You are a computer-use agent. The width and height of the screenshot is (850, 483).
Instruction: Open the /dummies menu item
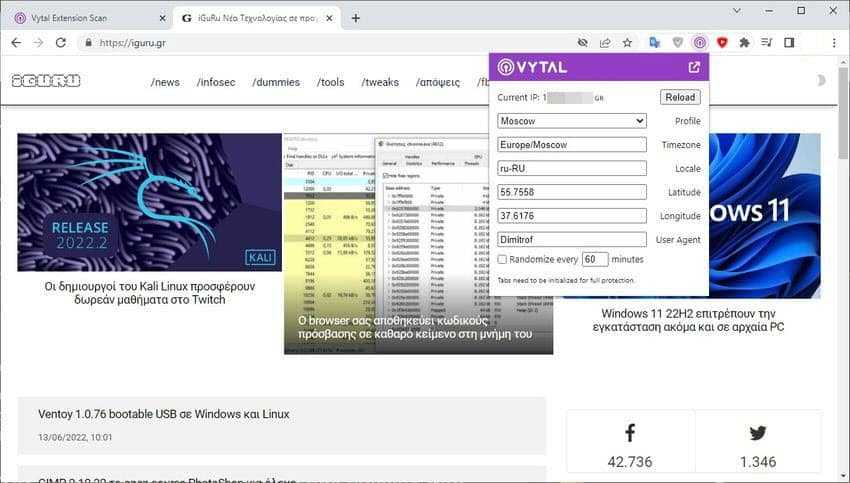(276, 82)
